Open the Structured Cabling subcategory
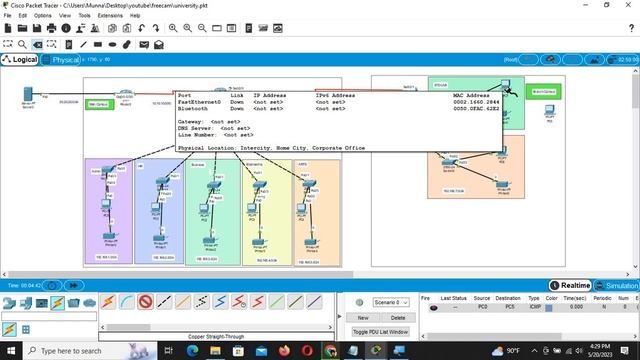The height and width of the screenshot is (360, 640). tap(26, 329)
